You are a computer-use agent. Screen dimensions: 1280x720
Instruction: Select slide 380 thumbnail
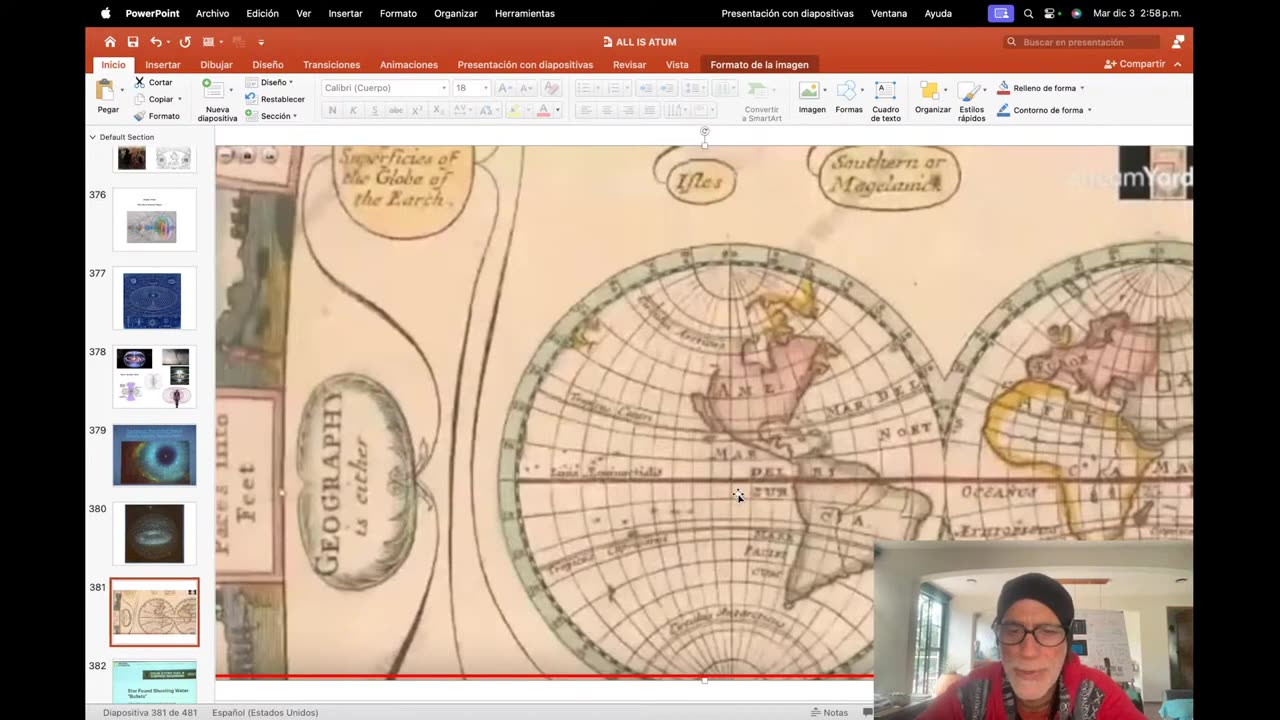click(154, 534)
